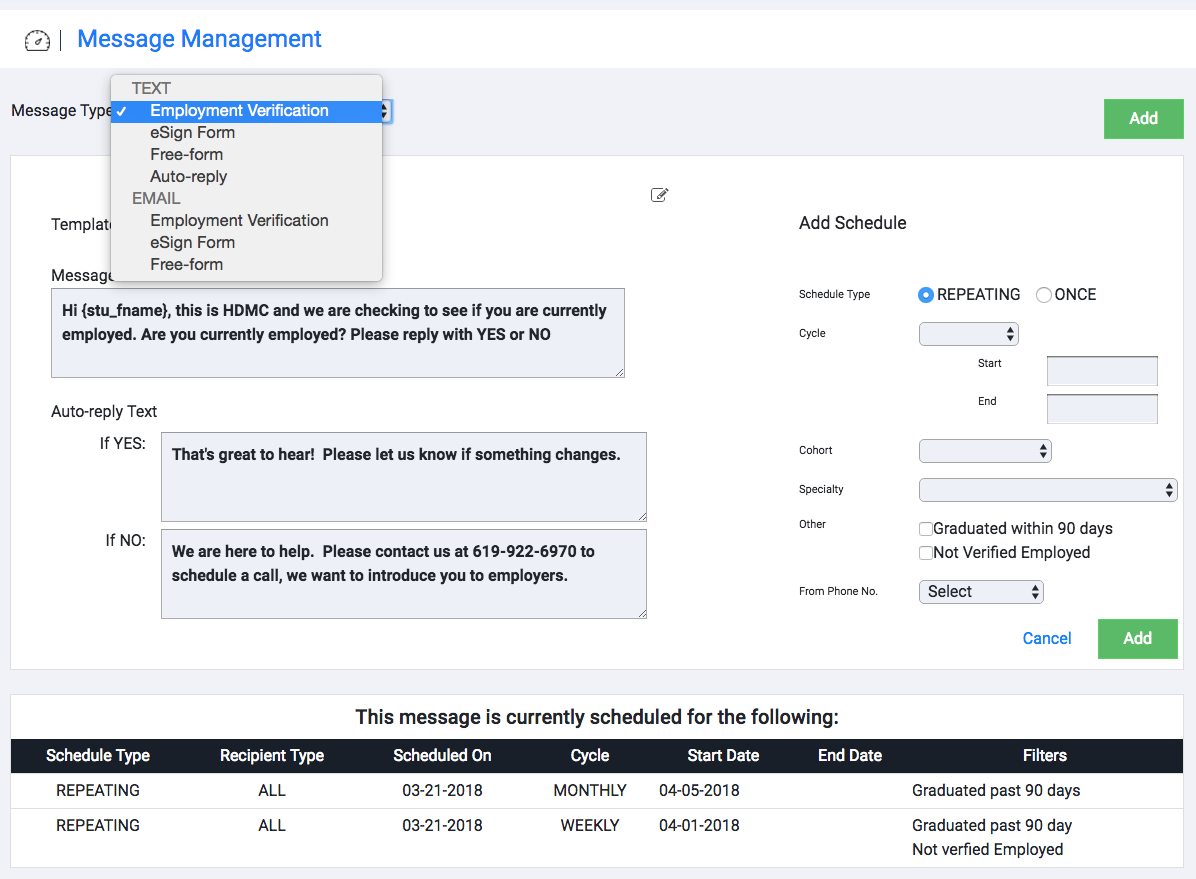Viewport: 1196px width, 879px height.
Task: Click the Scheduled On column header
Action: click(442, 755)
